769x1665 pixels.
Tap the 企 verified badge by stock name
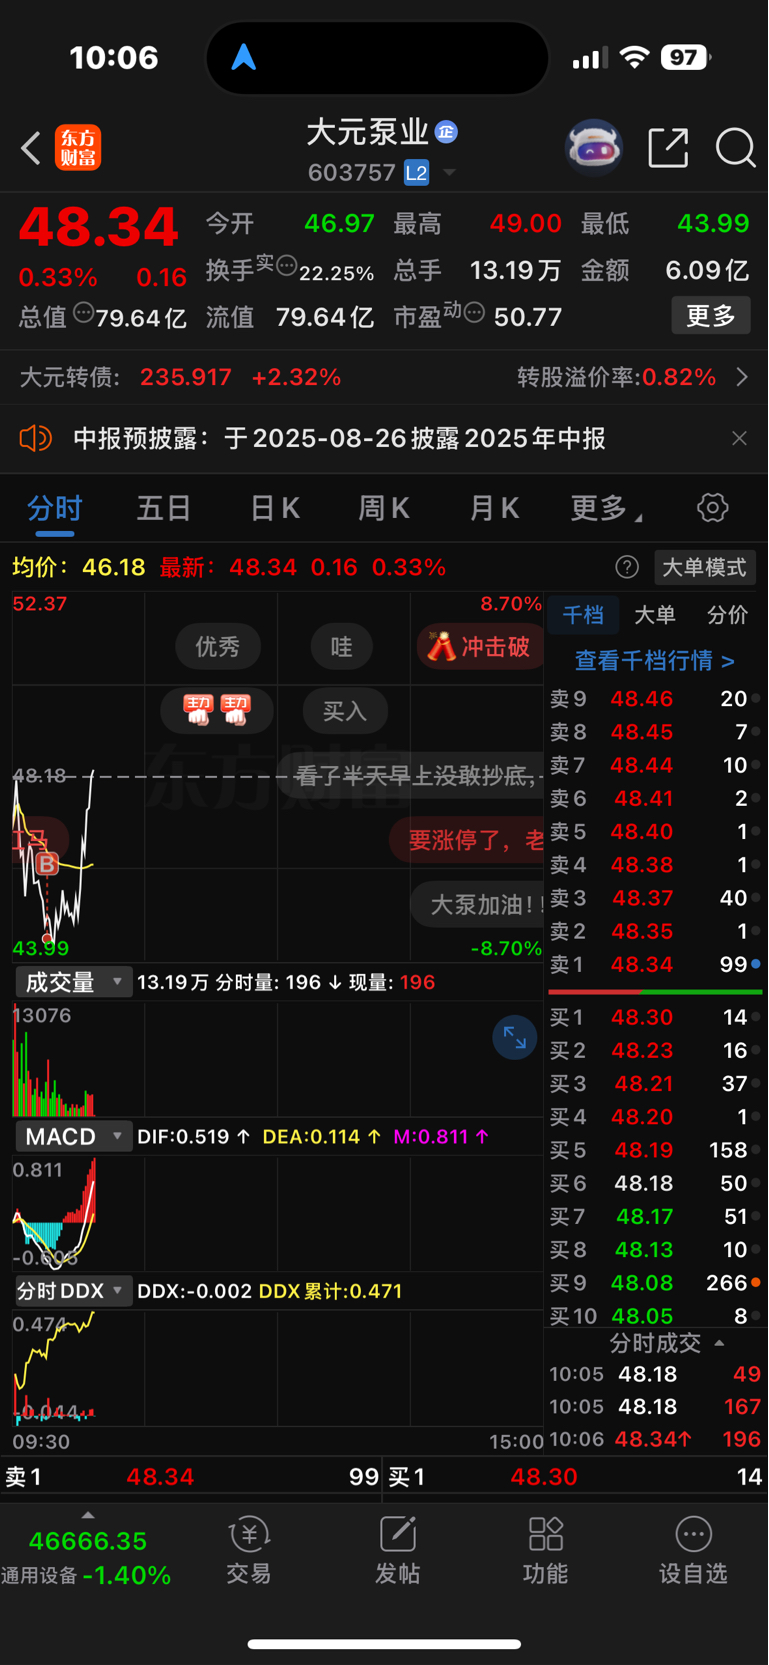pos(446,131)
